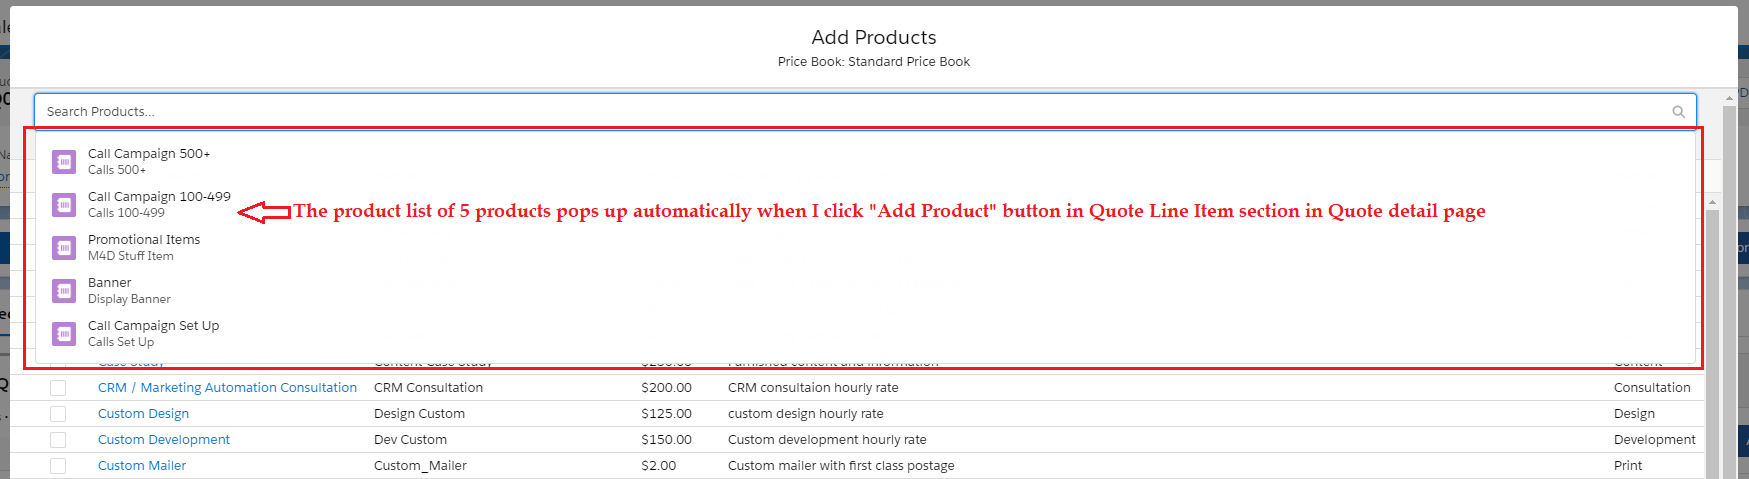Click the Promotional Items product icon
This screenshot has width=1749, height=479.
64,248
